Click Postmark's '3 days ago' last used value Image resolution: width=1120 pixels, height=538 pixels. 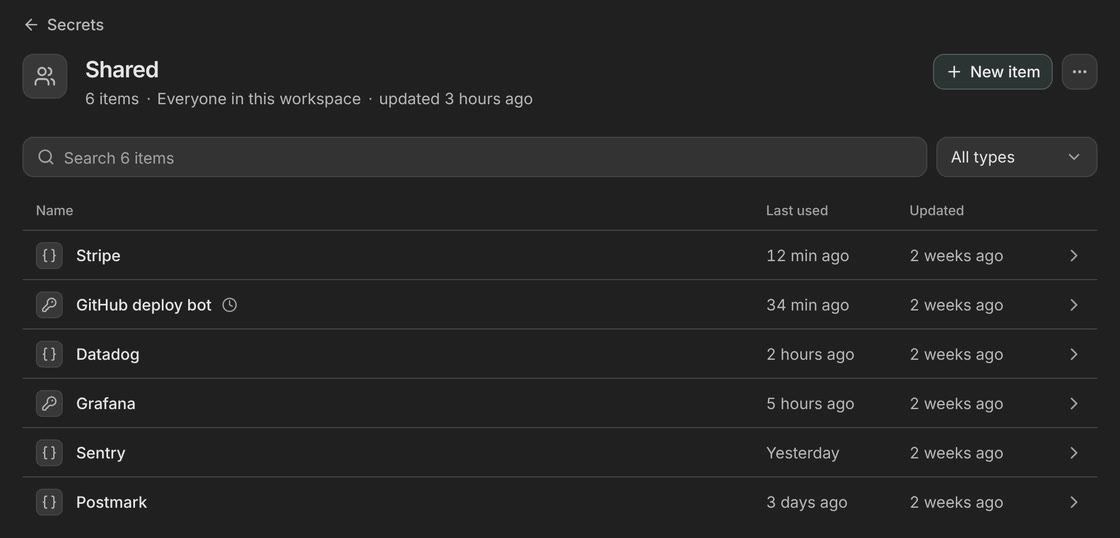tap(806, 502)
